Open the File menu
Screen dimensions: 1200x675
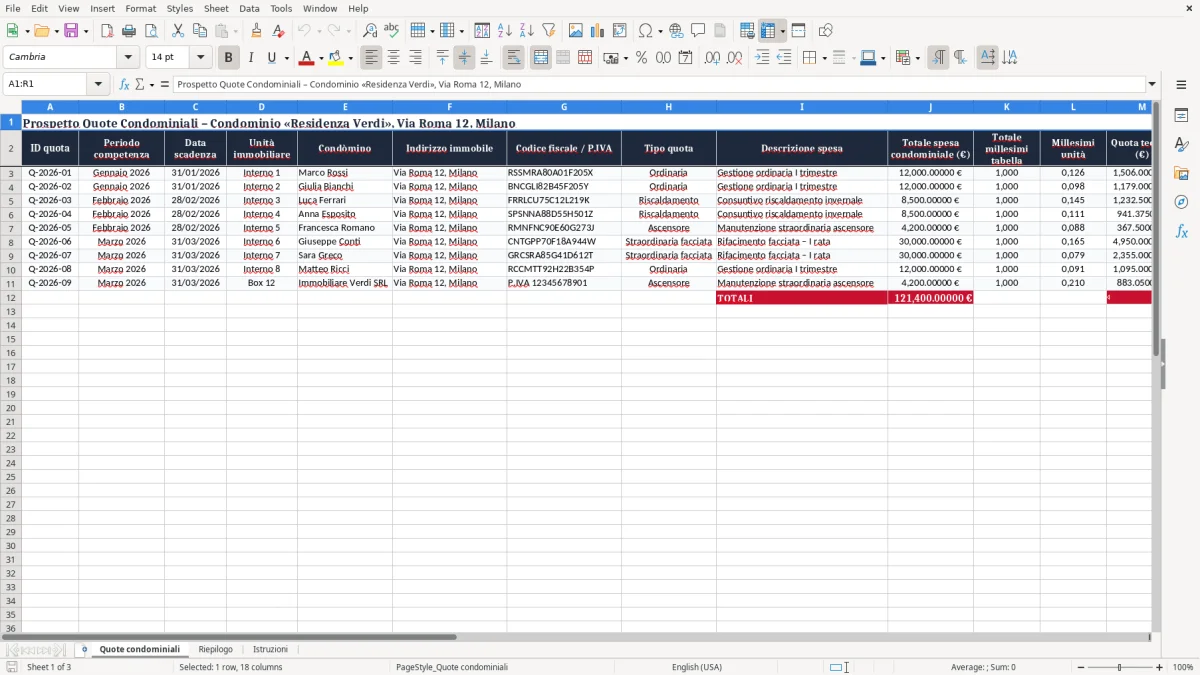click(x=13, y=8)
